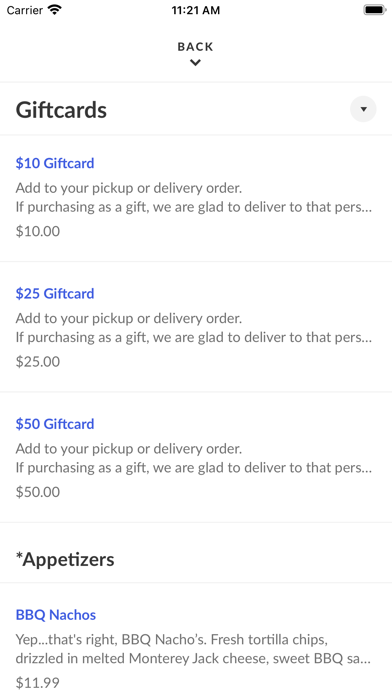
Task: Tap the Wi-Fi status icon
Action: (55, 10)
